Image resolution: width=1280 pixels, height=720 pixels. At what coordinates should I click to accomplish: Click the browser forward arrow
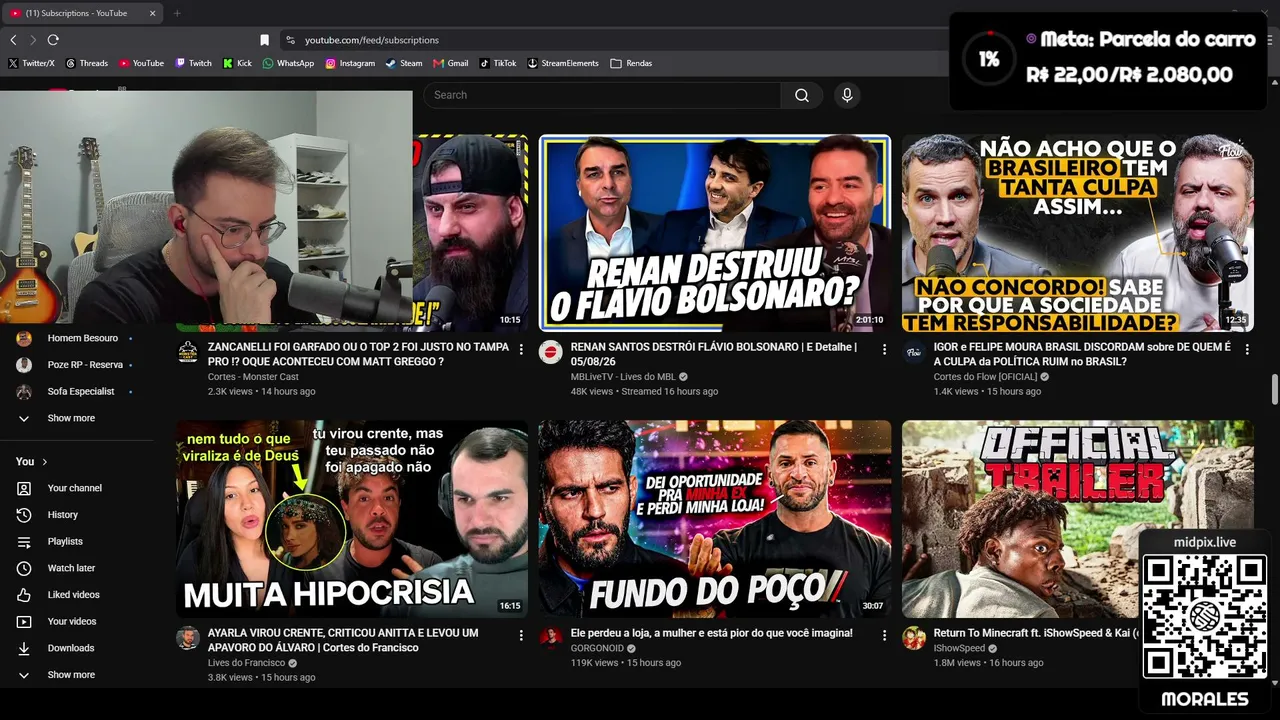coord(33,40)
